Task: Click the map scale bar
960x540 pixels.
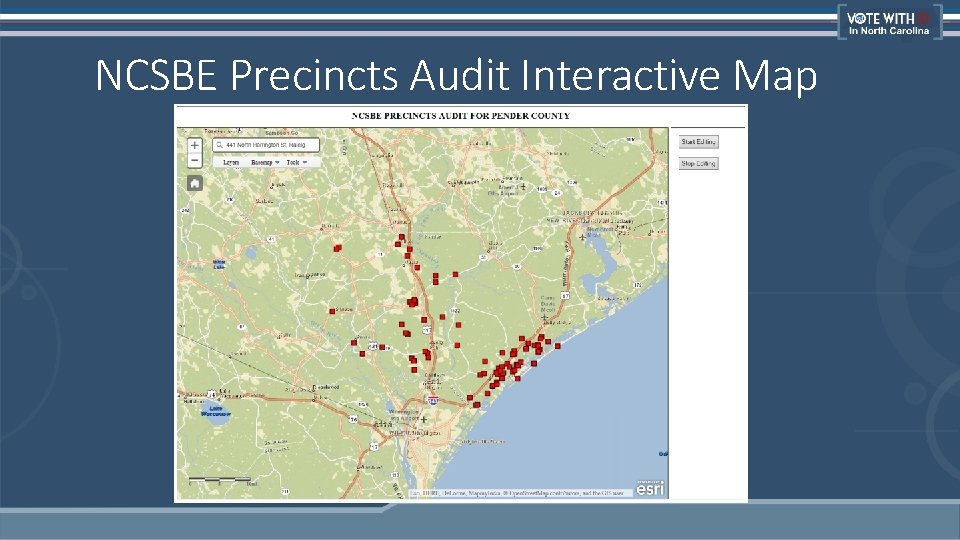Action: (x=220, y=481)
